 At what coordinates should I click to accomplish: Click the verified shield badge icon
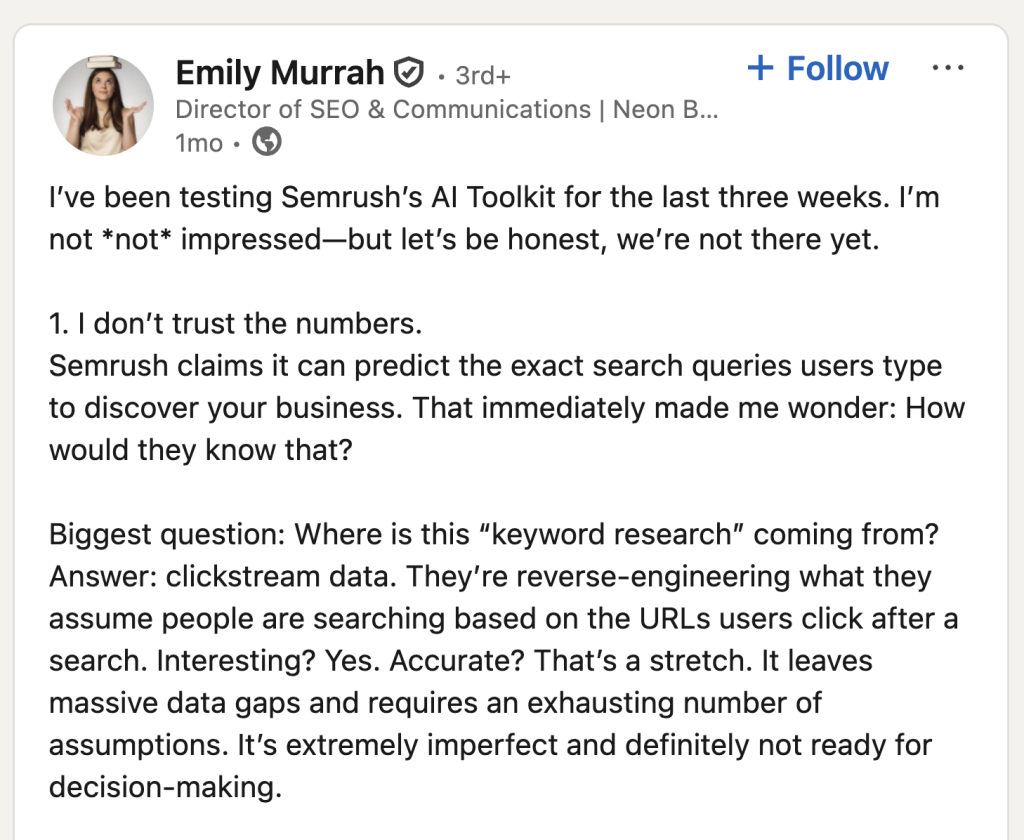pyautogui.click(x=408, y=74)
